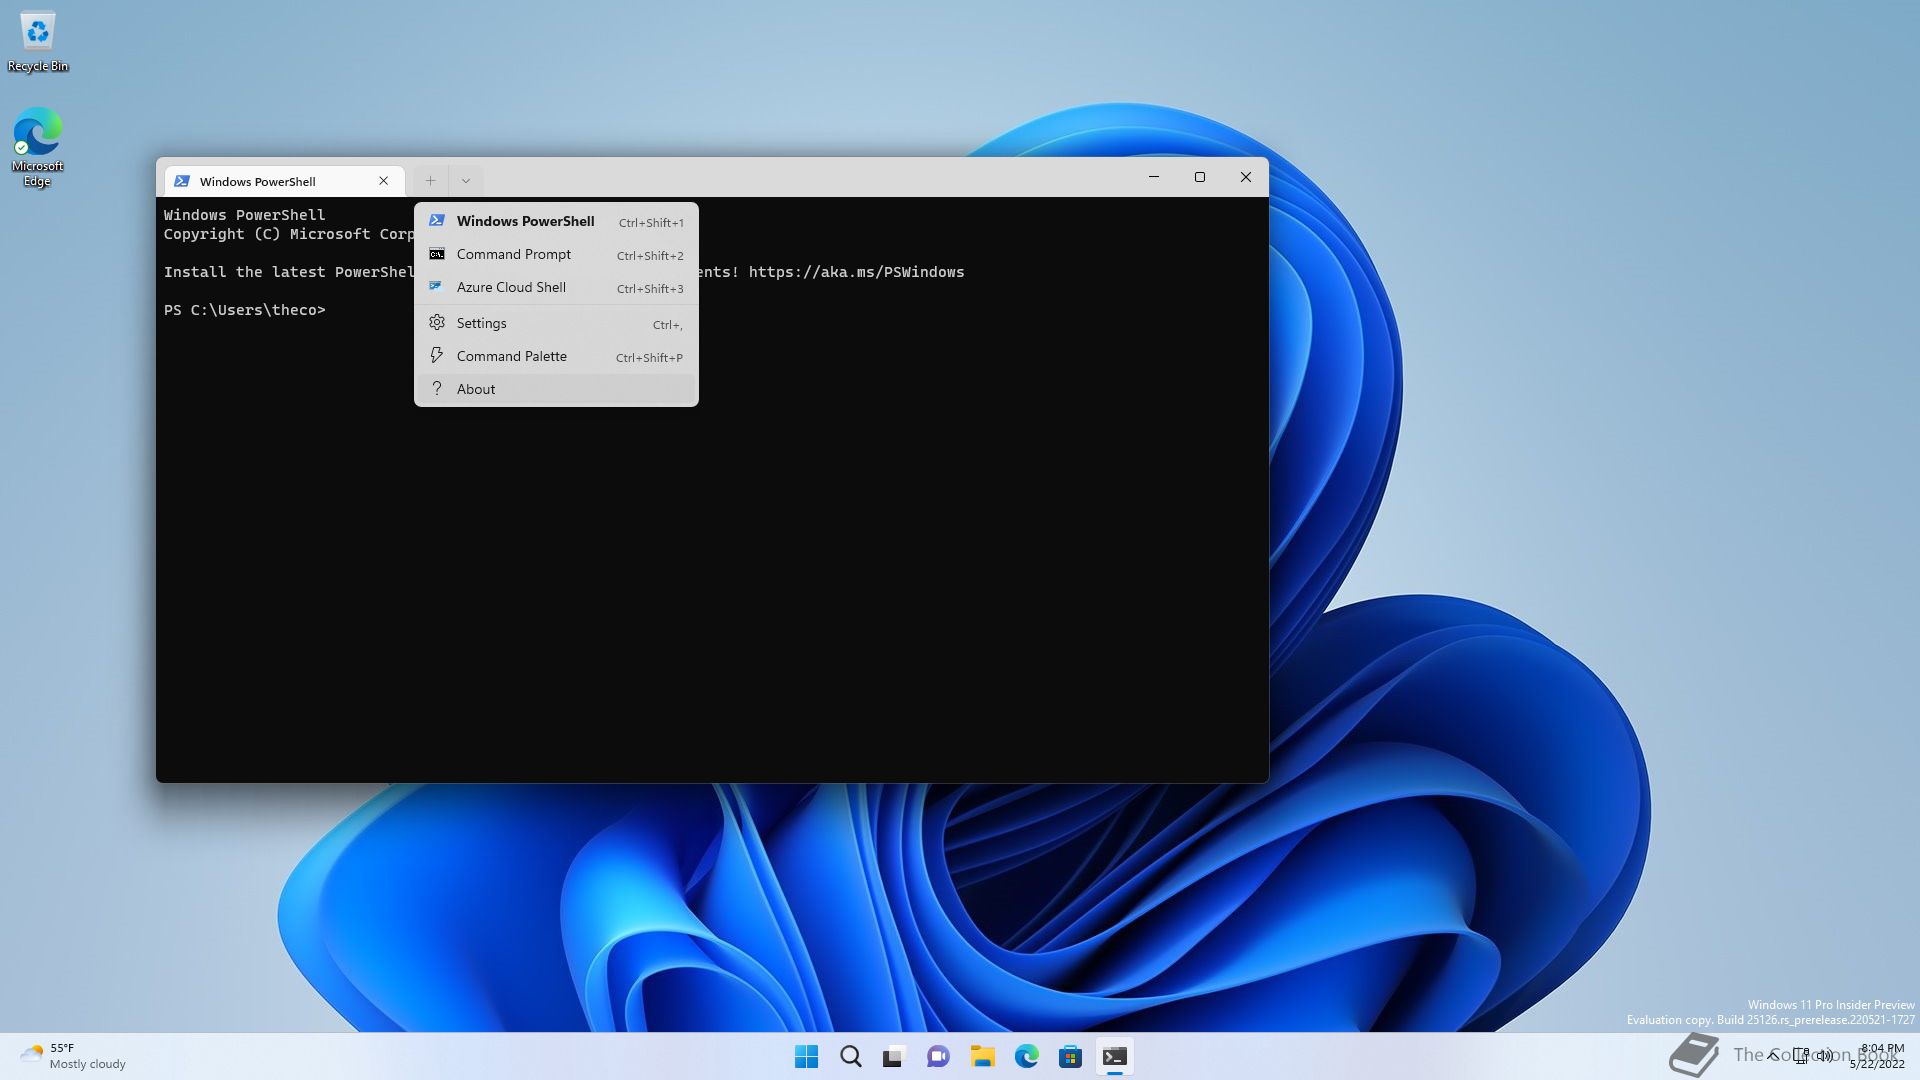Launch Edge from the taskbar
Image resolution: width=1920 pixels, height=1080 pixels.
point(1026,1057)
